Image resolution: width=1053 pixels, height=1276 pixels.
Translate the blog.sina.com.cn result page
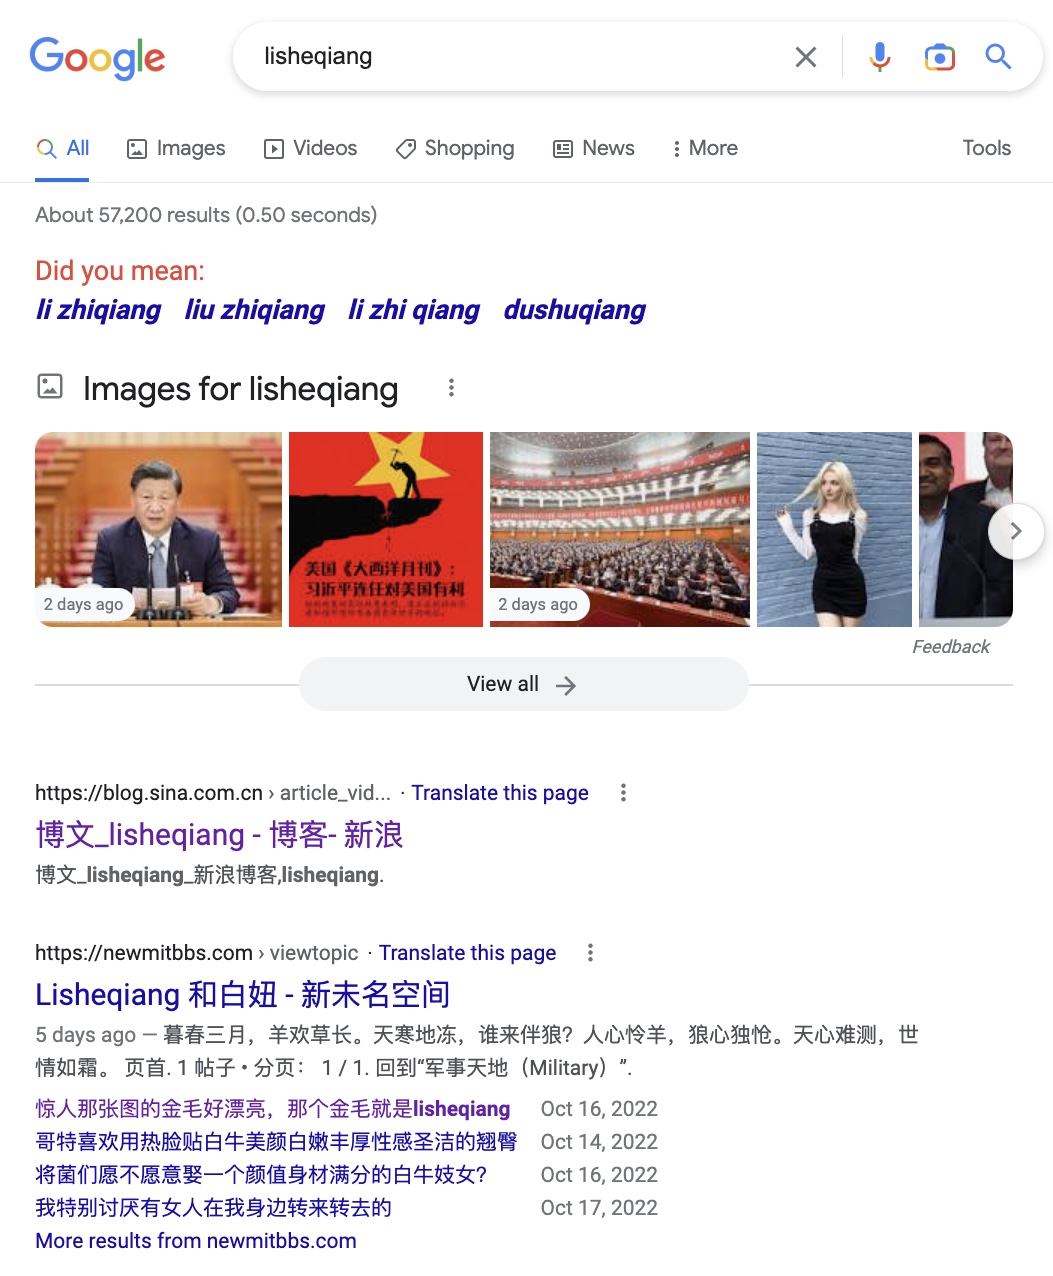(x=500, y=793)
